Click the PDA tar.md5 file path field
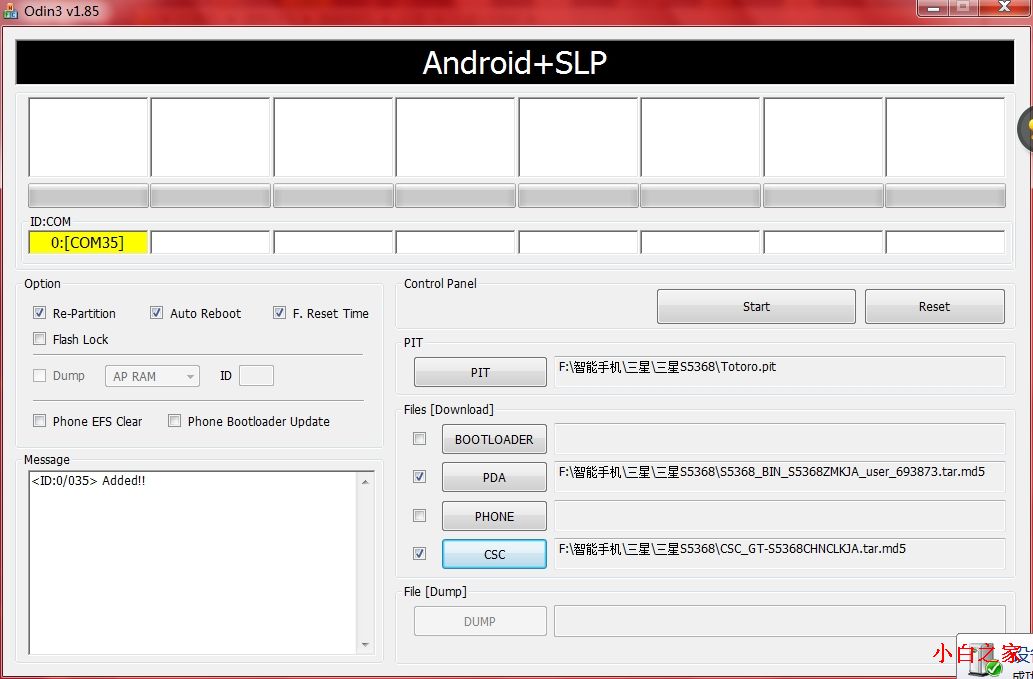 [779, 477]
